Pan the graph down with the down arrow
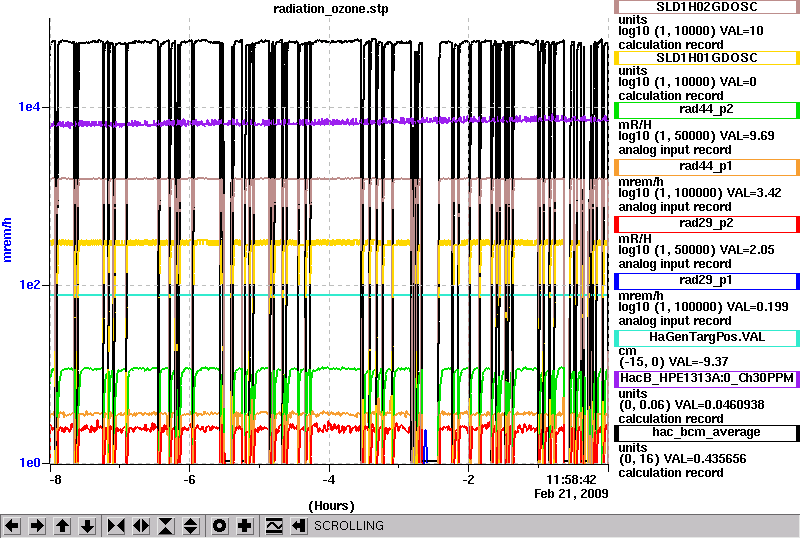Screen dimensions: 800x538 pyautogui.click(x=87, y=526)
